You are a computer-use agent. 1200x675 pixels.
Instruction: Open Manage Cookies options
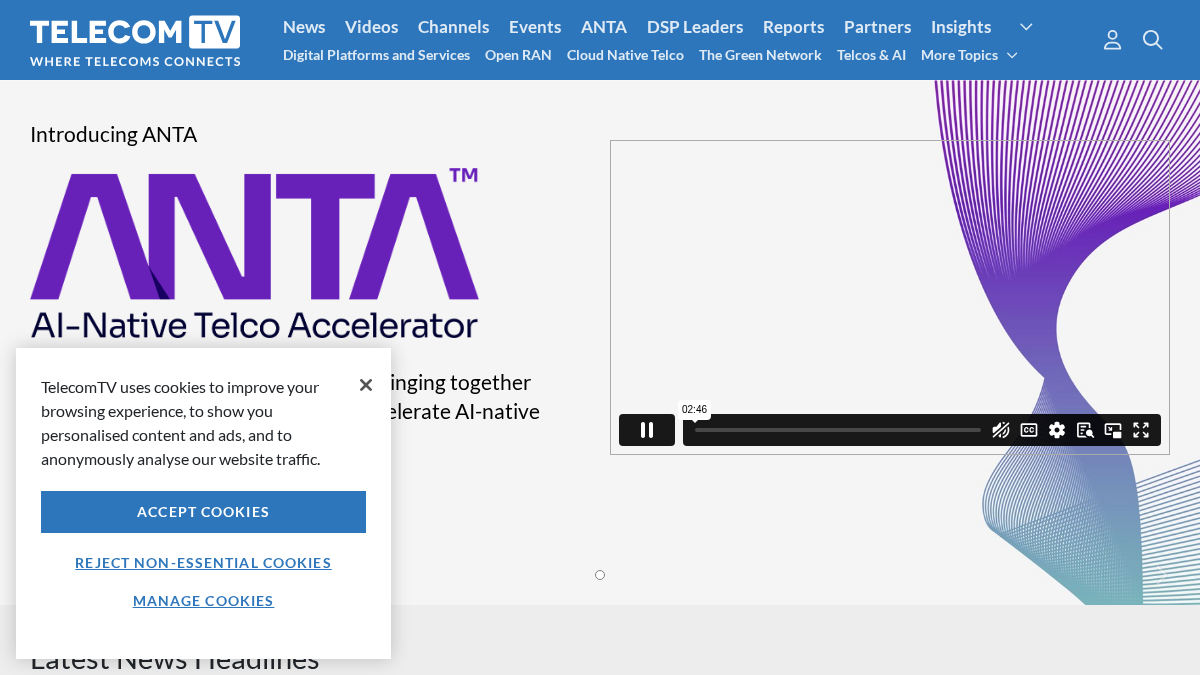[x=203, y=601]
